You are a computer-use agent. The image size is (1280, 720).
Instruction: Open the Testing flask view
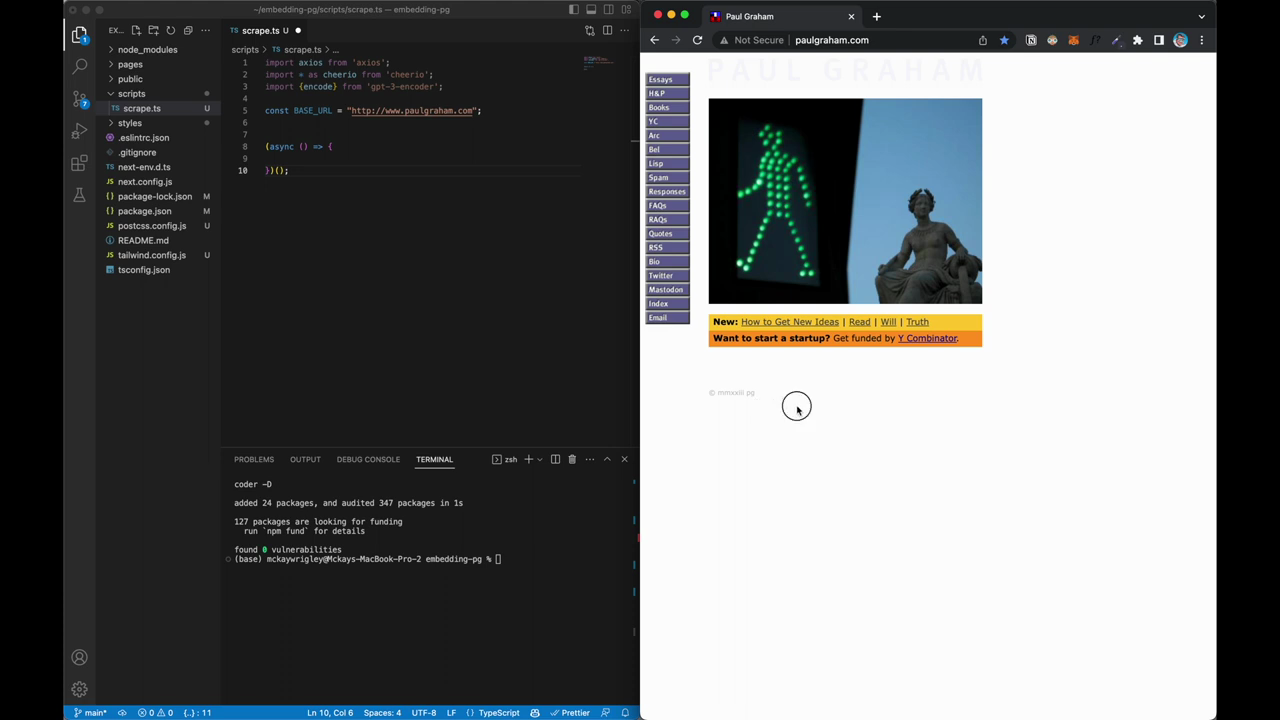(x=79, y=195)
